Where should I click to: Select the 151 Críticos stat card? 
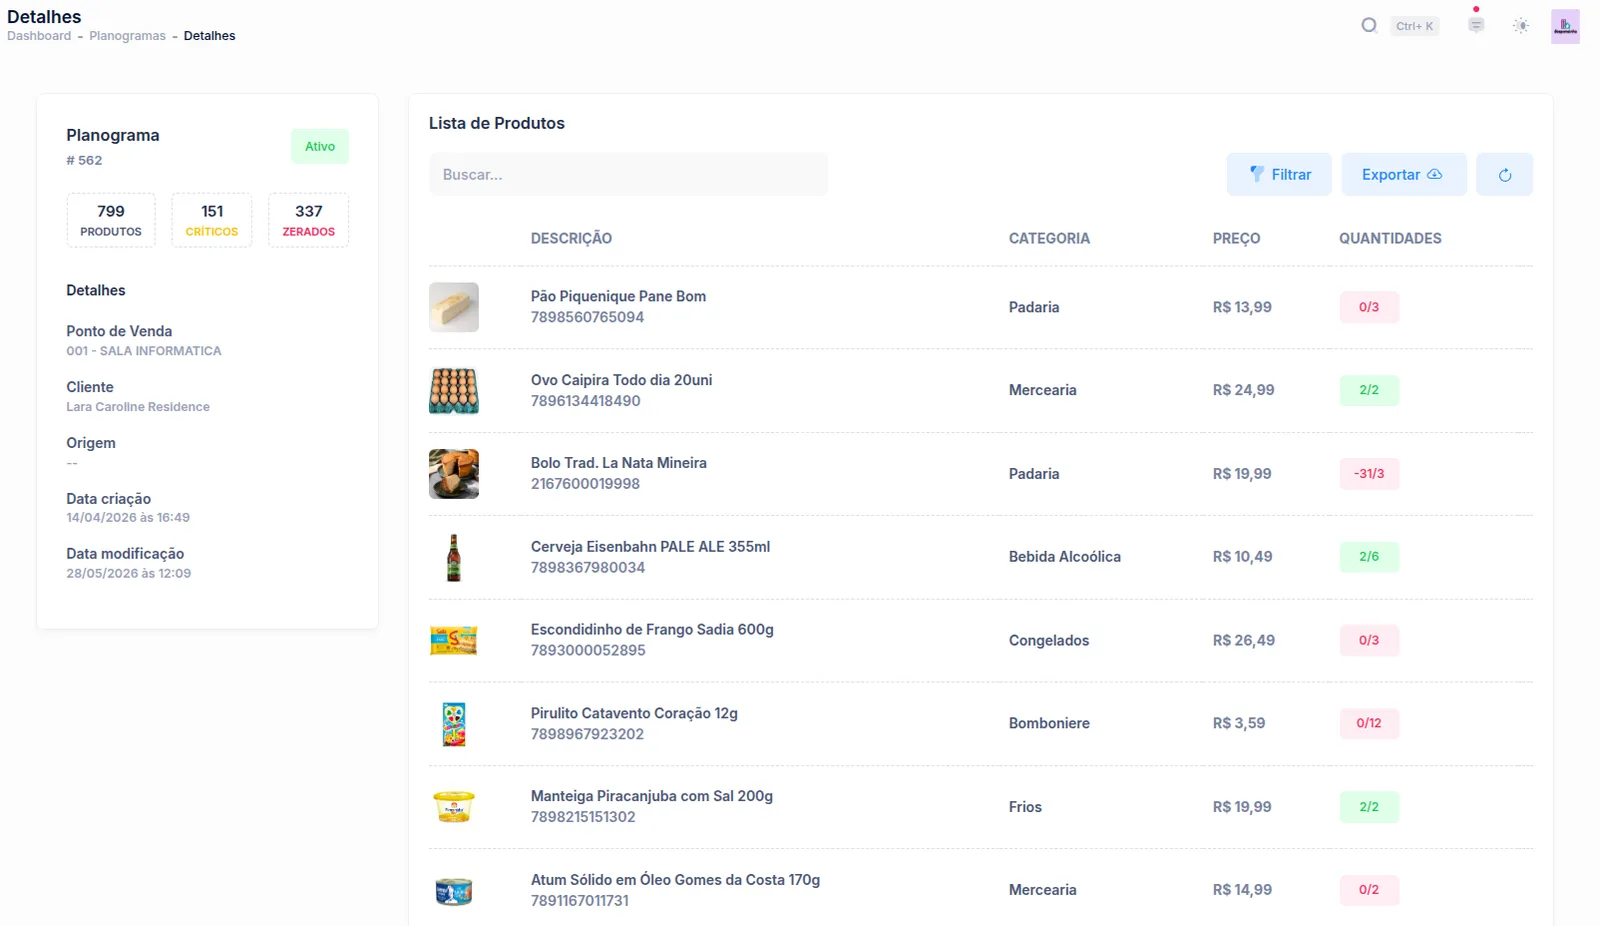212,220
